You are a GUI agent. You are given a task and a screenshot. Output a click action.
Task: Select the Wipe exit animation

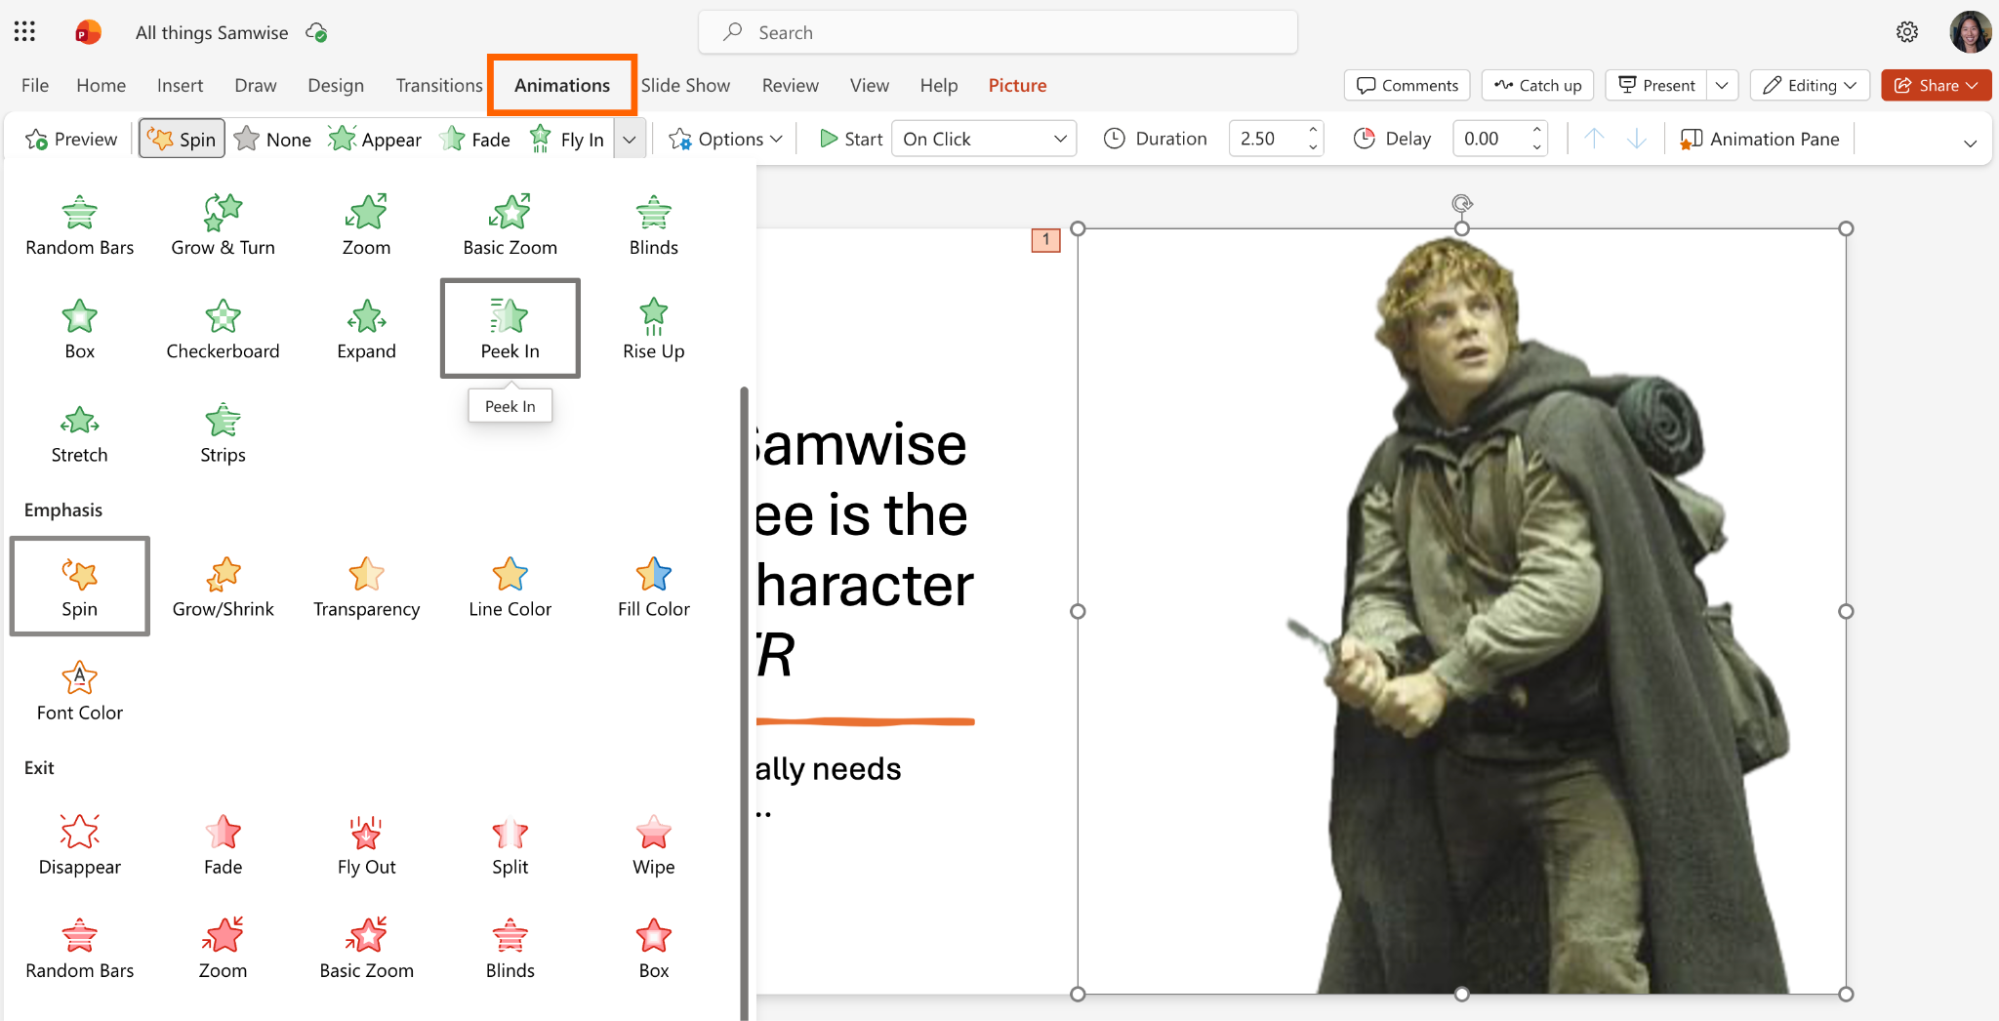coord(653,846)
